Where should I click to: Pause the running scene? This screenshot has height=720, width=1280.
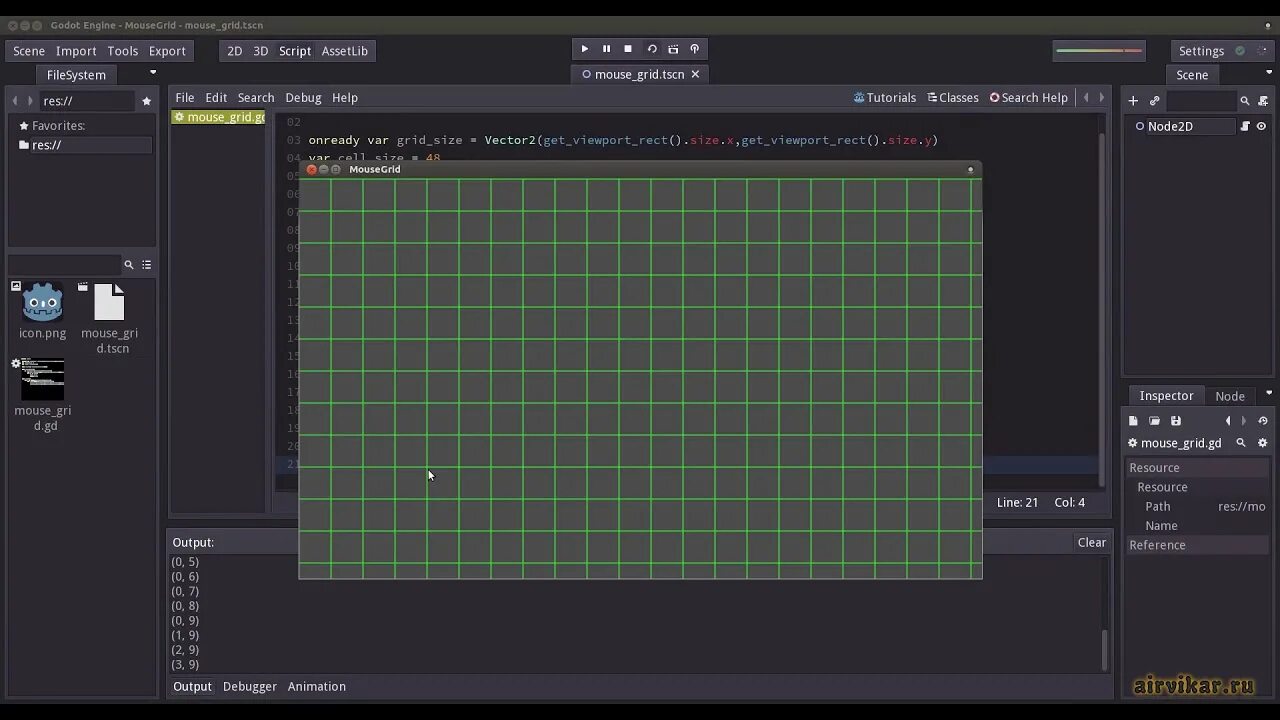[x=606, y=48]
